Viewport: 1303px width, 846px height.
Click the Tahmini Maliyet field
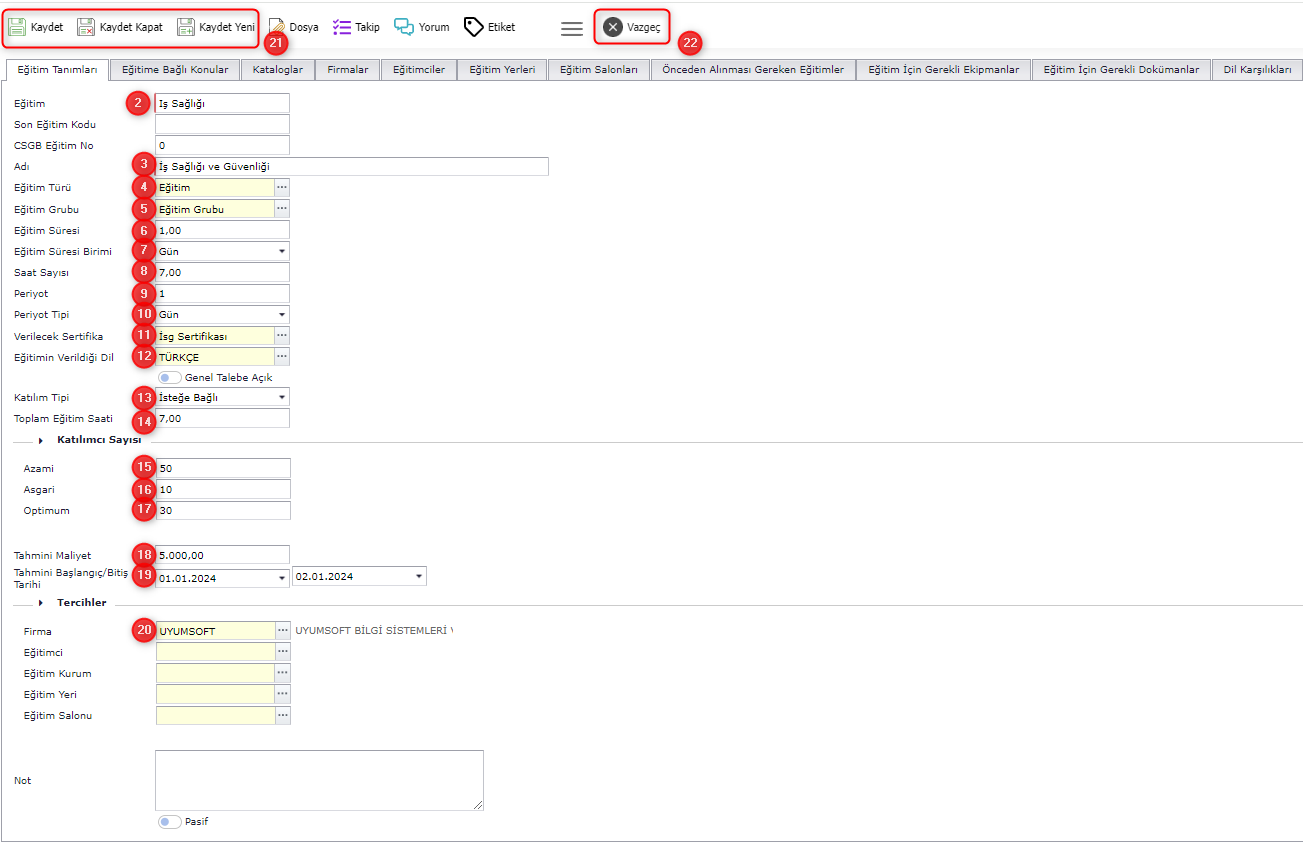coord(222,554)
